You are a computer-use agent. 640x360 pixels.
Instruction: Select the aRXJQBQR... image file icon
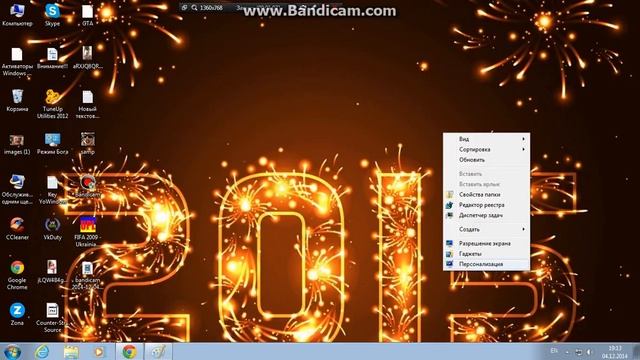click(x=87, y=58)
